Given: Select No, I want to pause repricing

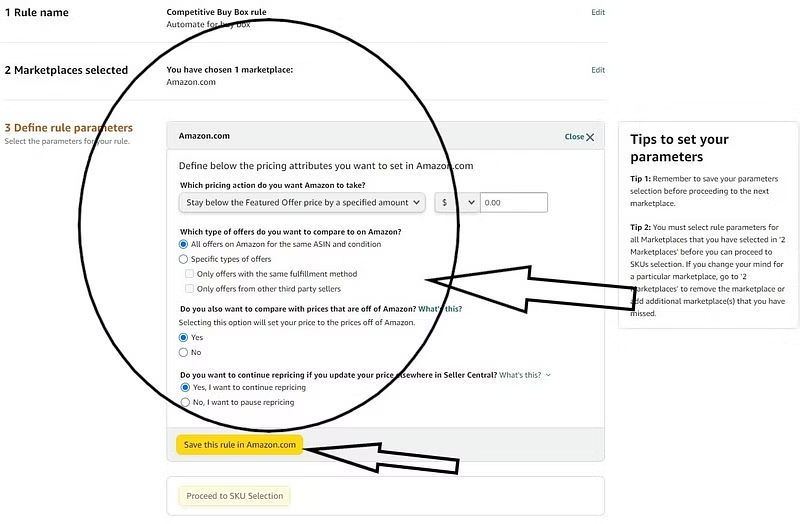Looking at the screenshot, I should [x=185, y=402].
